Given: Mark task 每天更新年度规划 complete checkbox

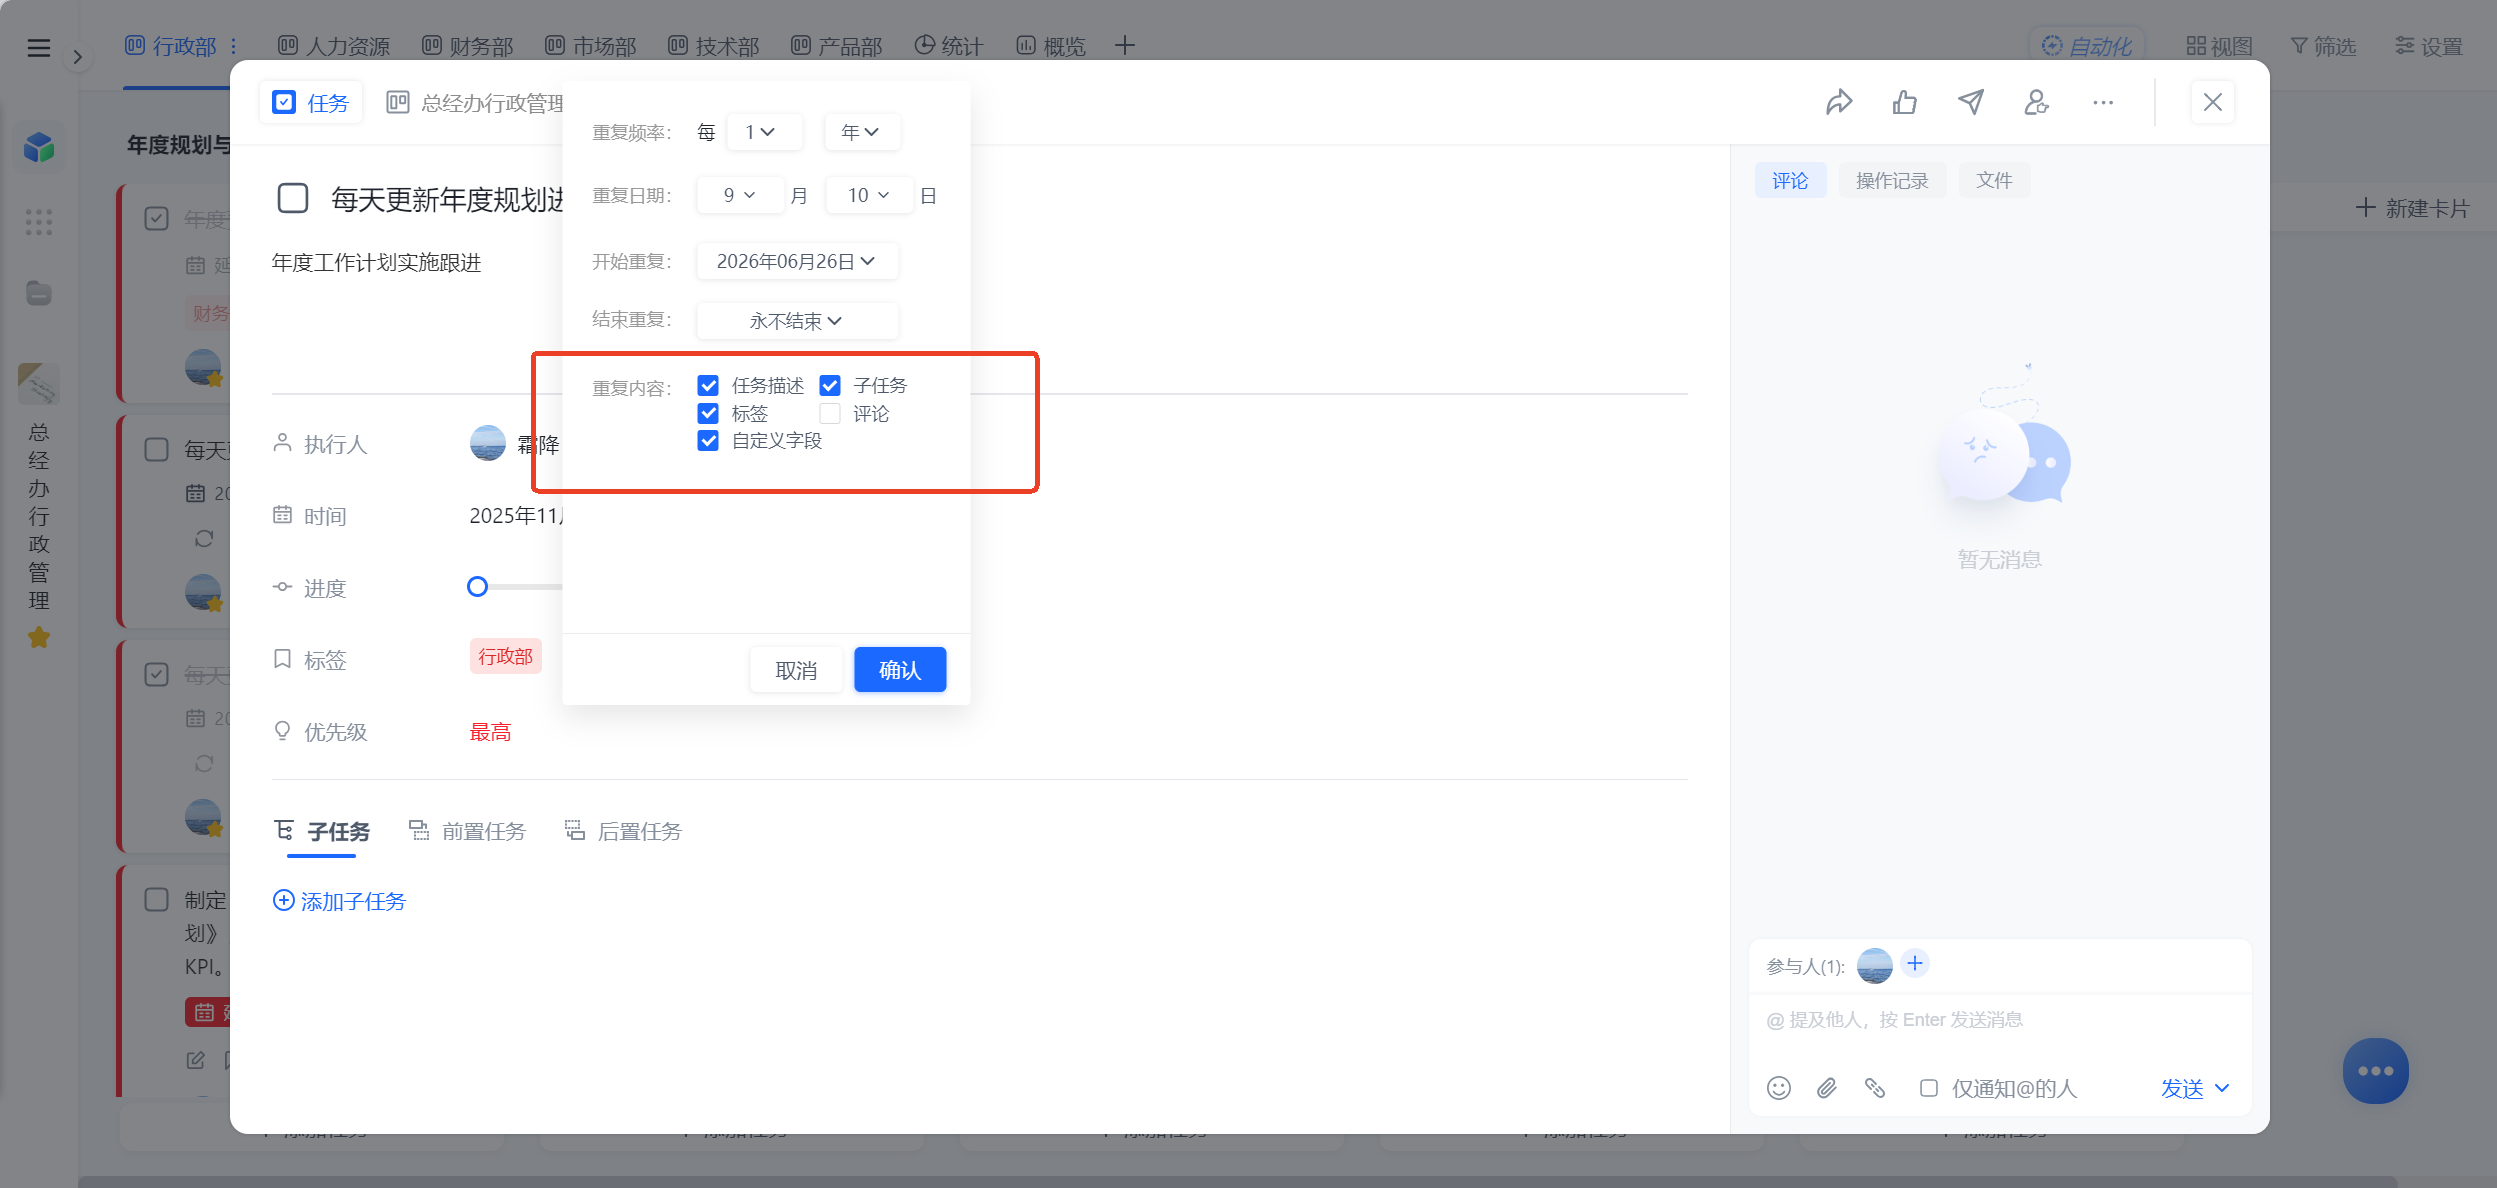Looking at the screenshot, I should [x=293, y=198].
